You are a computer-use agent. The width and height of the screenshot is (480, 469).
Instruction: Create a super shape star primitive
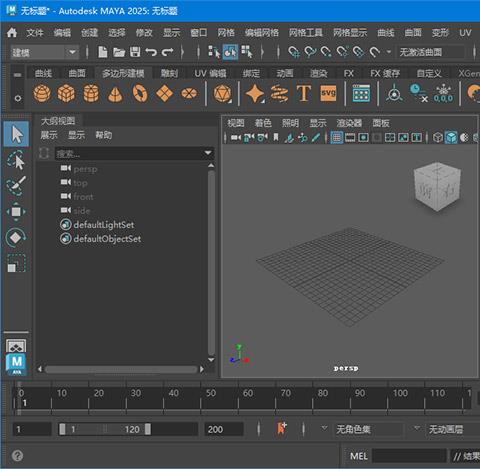255,93
